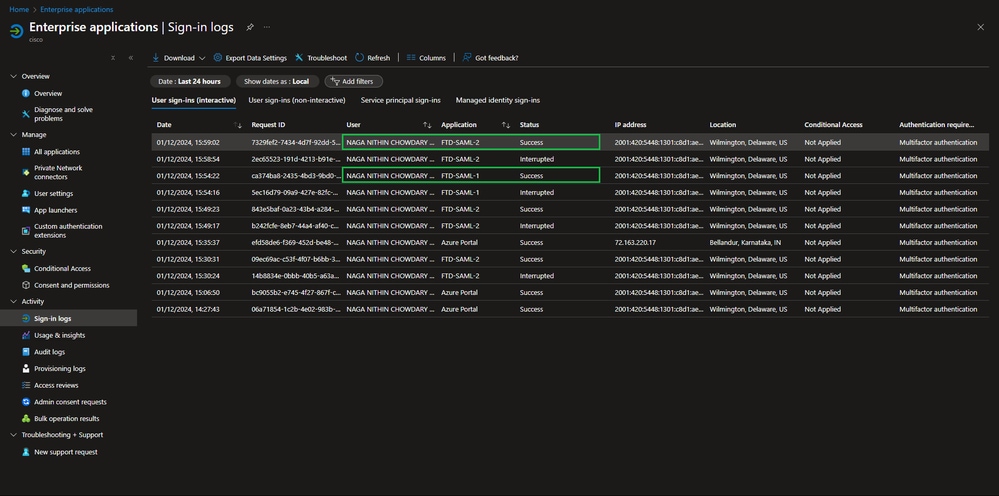Click the Access reviews list icon
The height and width of the screenshot is (496, 999).
click(x=25, y=385)
